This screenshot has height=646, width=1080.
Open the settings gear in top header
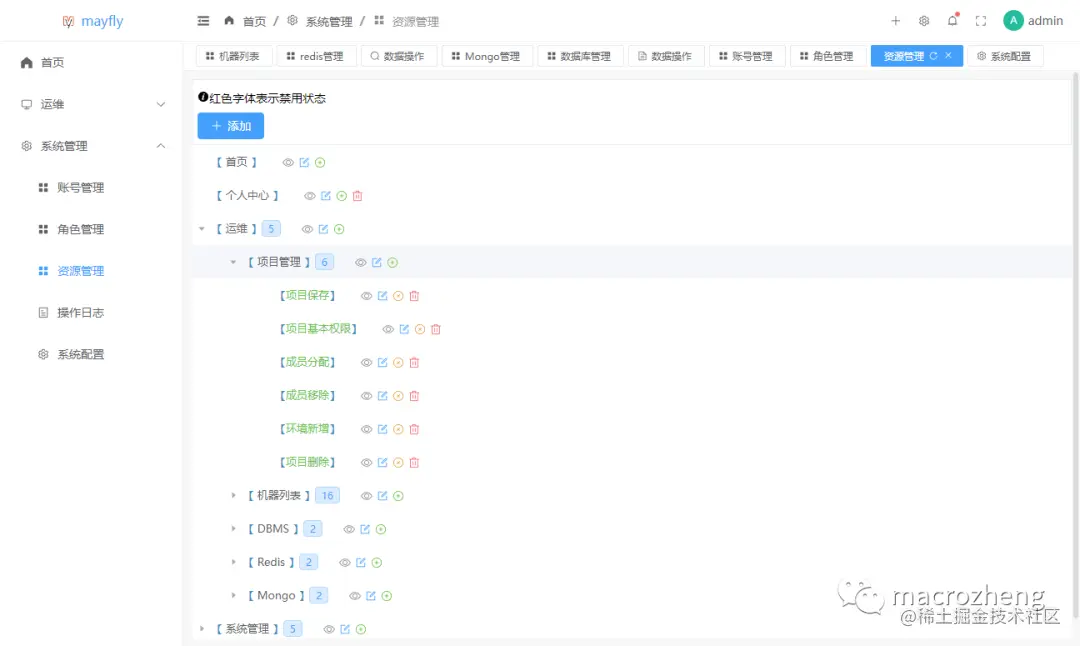tap(924, 21)
